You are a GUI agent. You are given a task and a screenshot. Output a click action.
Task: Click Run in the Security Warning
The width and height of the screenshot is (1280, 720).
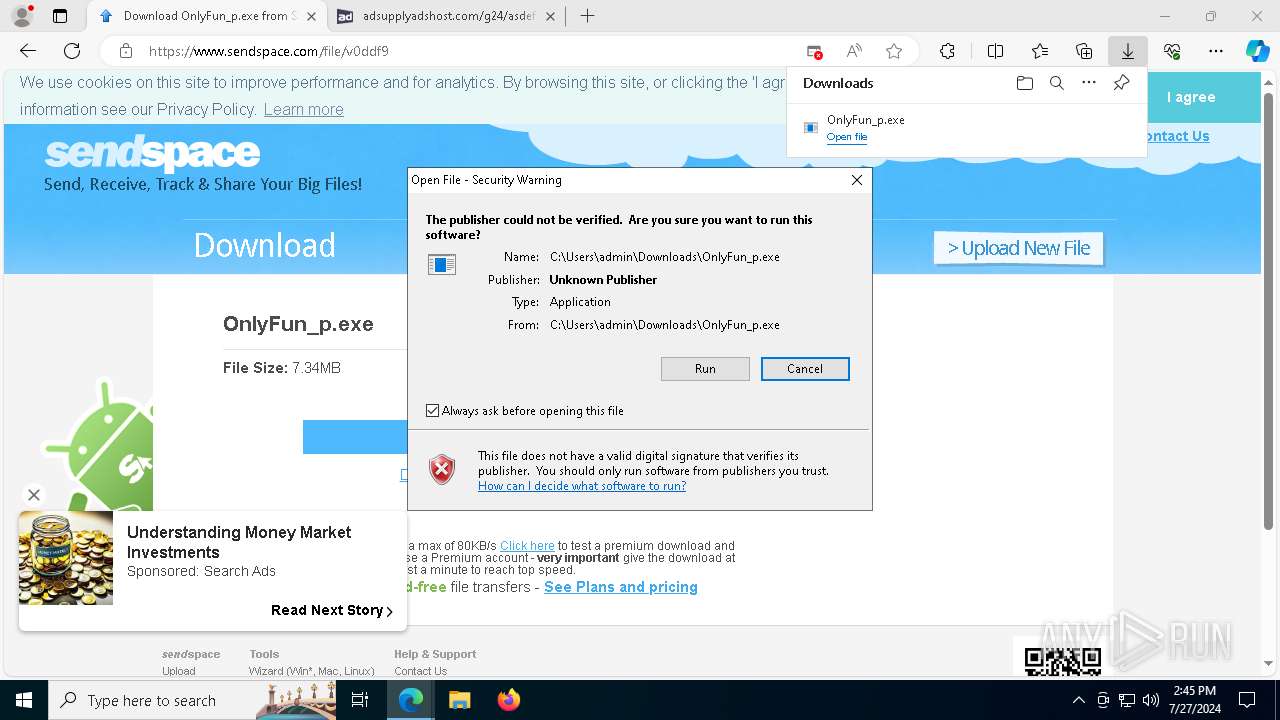pyautogui.click(x=705, y=369)
